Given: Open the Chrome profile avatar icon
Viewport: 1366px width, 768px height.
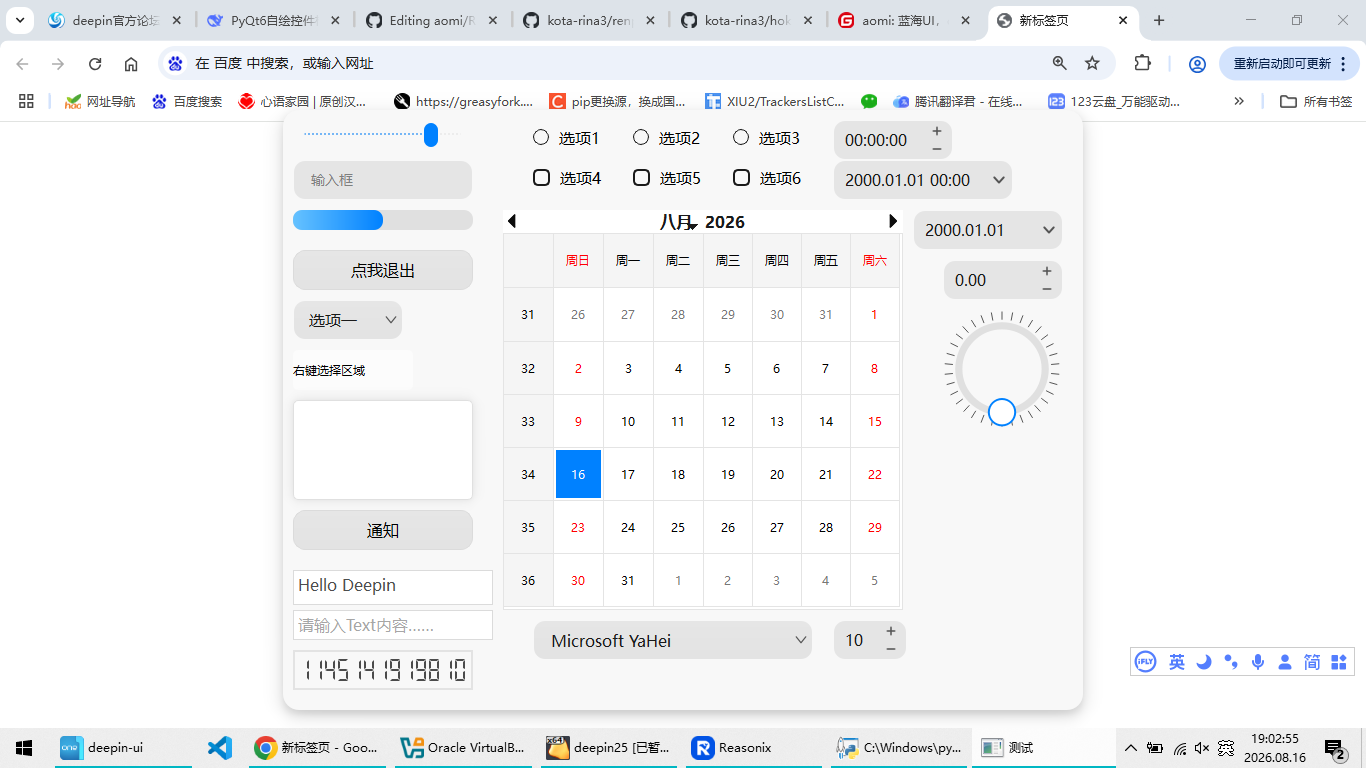Looking at the screenshot, I should tap(1197, 64).
